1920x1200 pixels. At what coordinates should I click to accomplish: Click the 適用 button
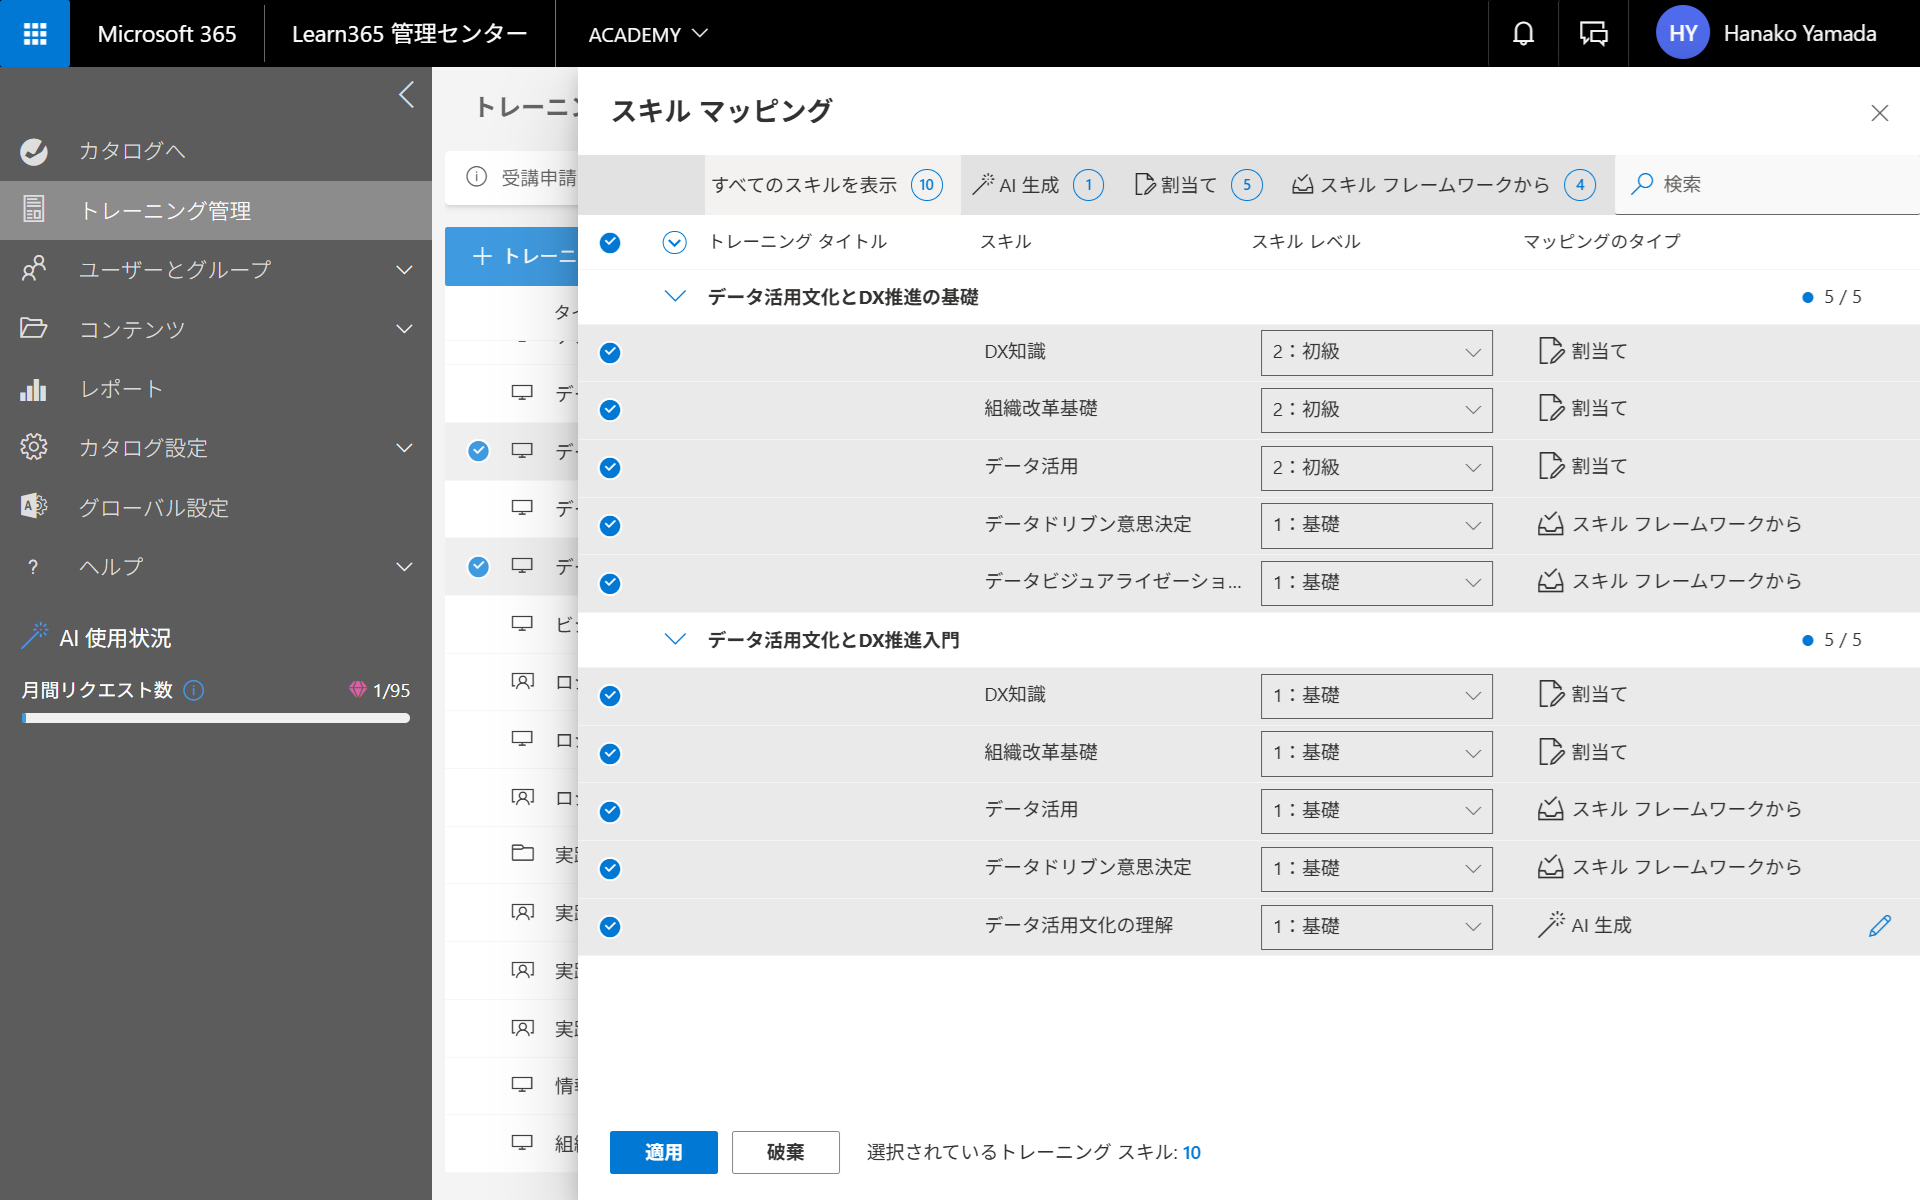tap(663, 1152)
